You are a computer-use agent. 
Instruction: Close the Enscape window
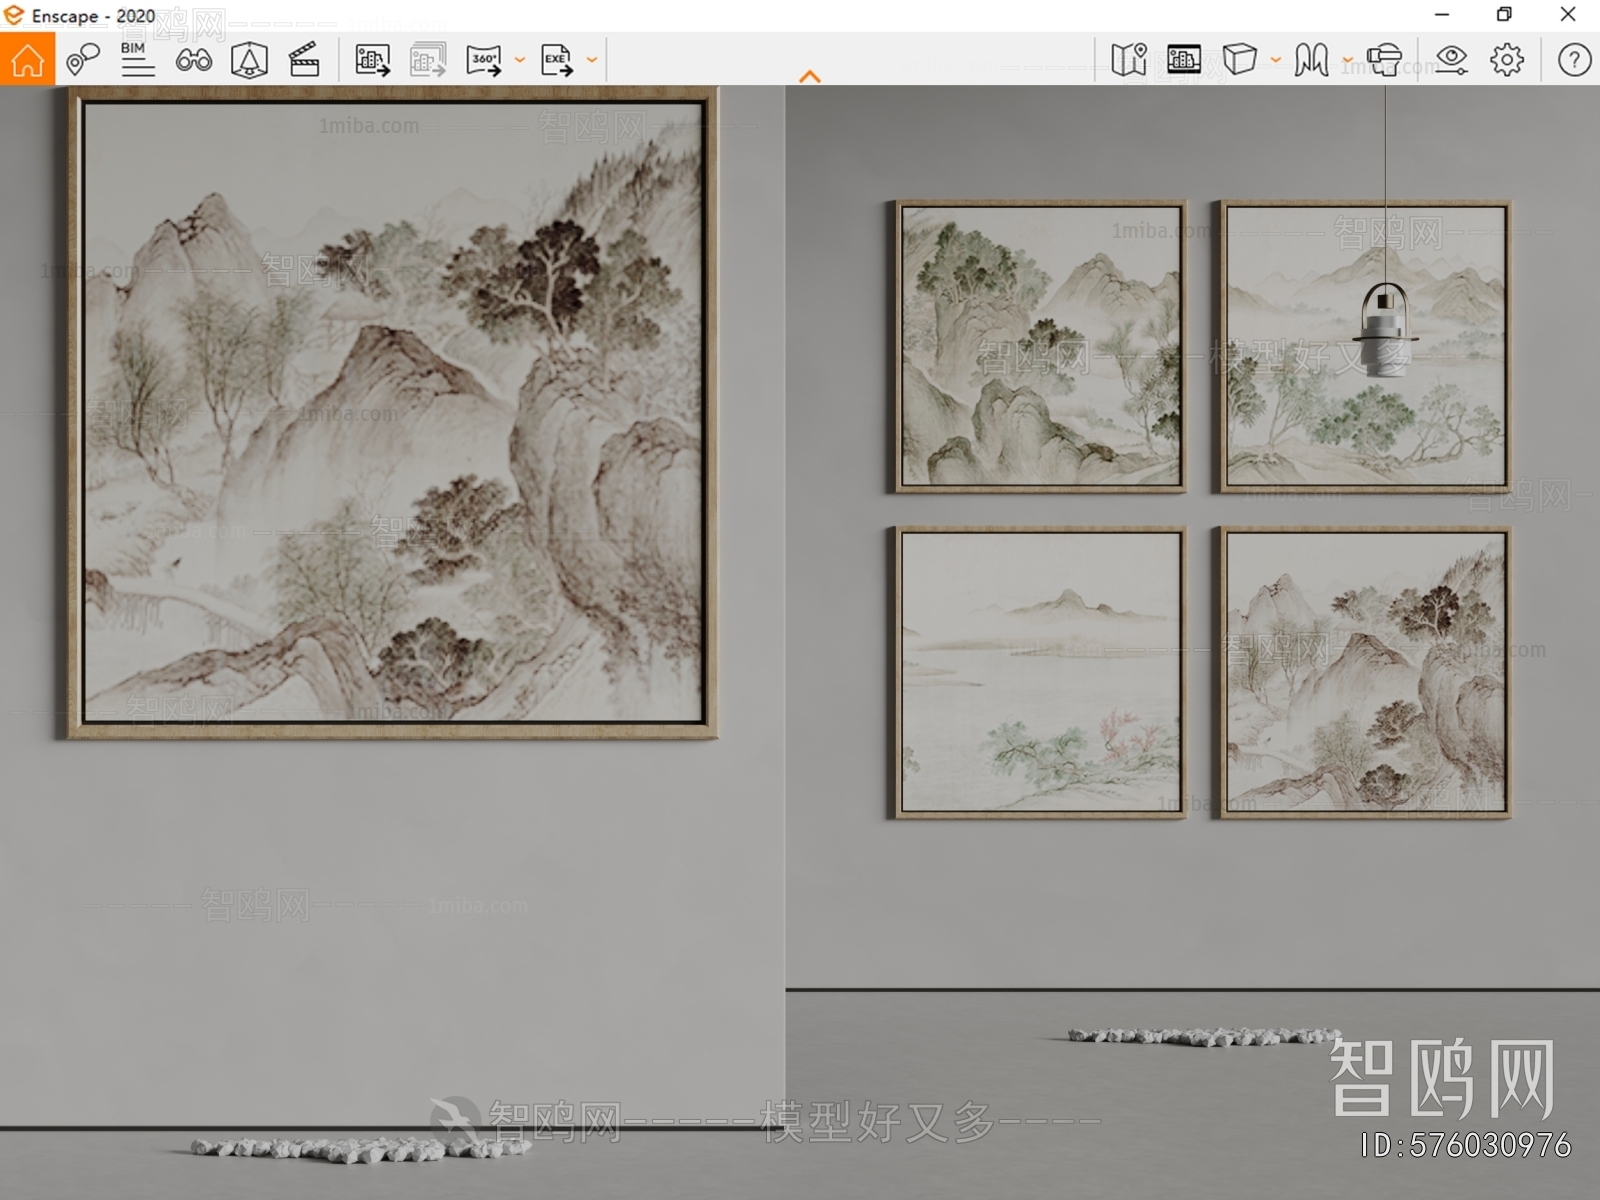pyautogui.click(x=1568, y=15)
